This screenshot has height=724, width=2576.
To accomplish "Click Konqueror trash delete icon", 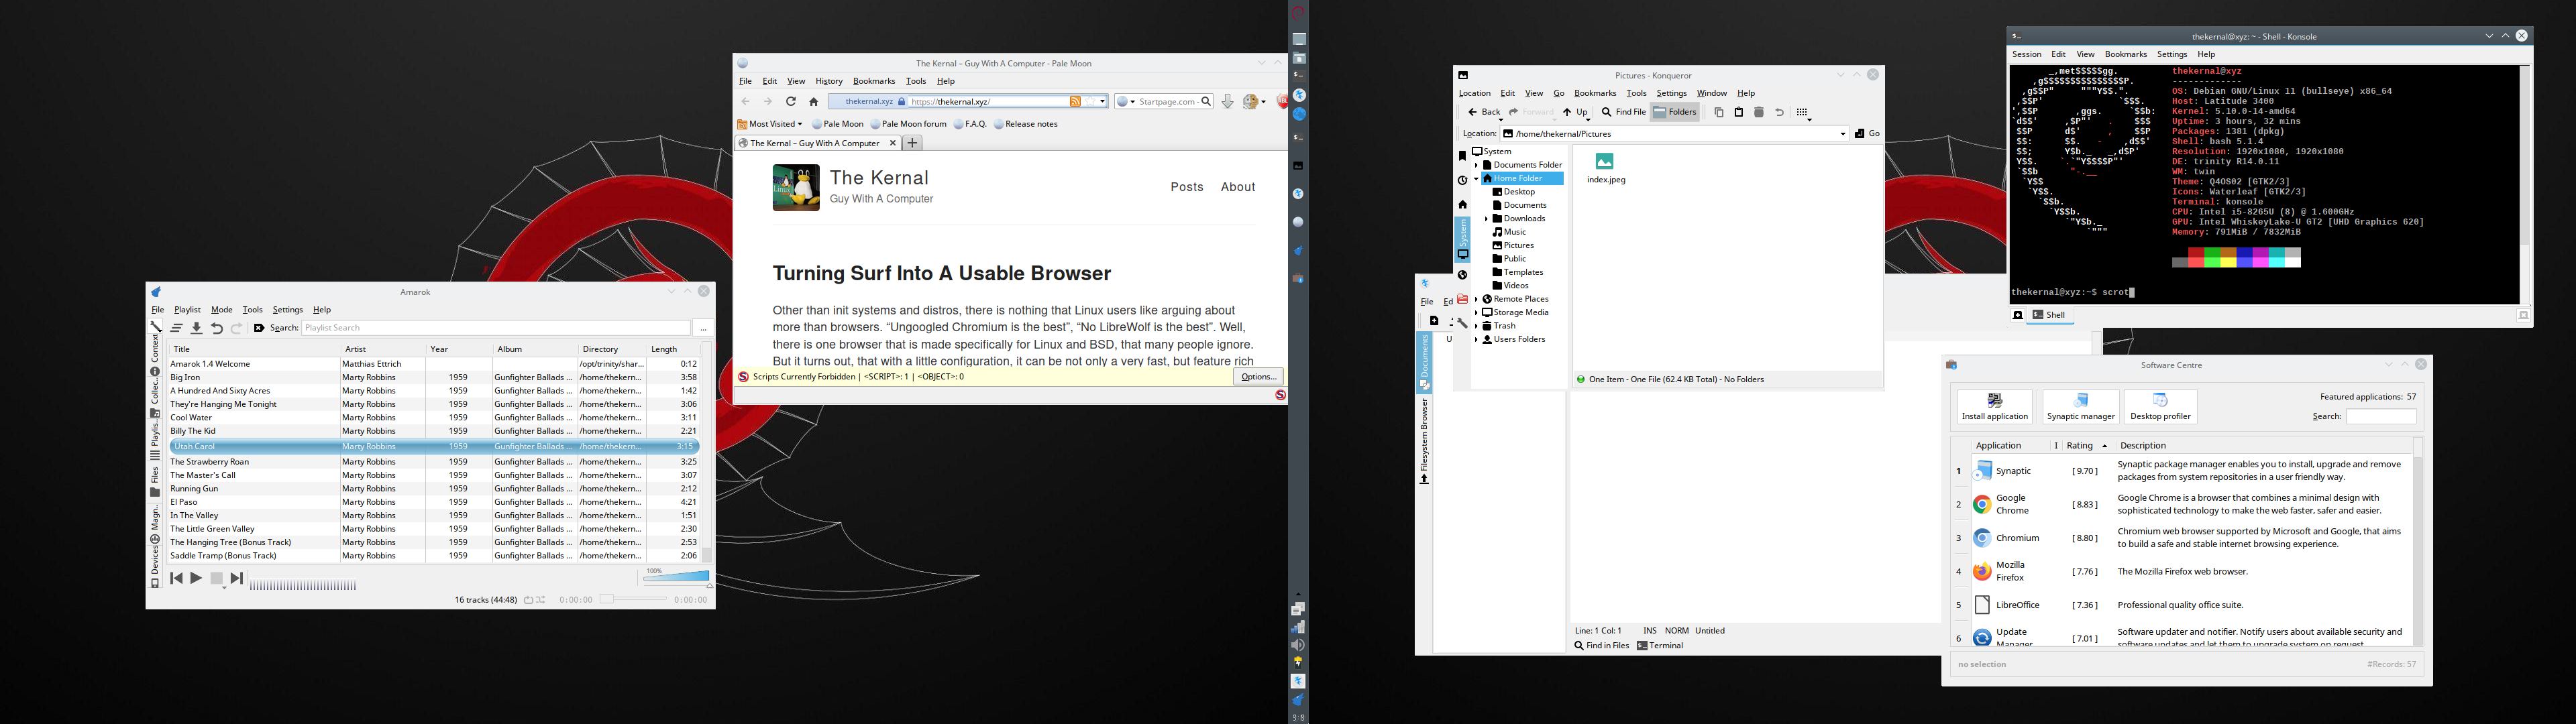I will (1759, 113).
